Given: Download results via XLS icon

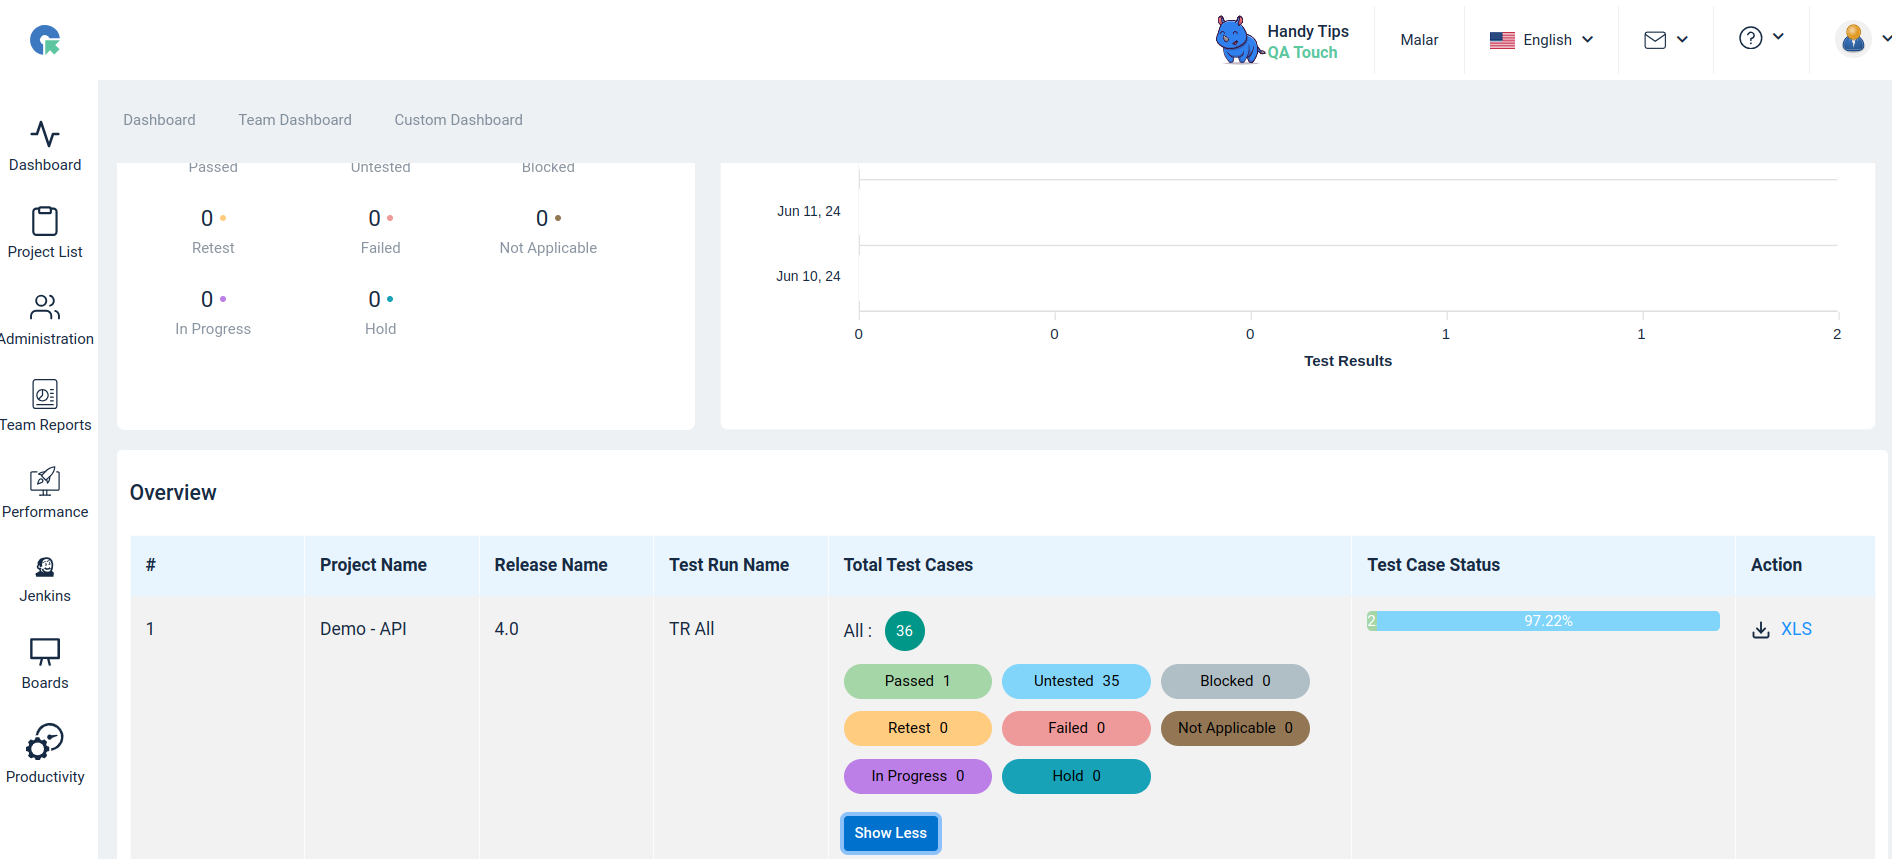Looking at the screenshot, I should (1761, 630).
